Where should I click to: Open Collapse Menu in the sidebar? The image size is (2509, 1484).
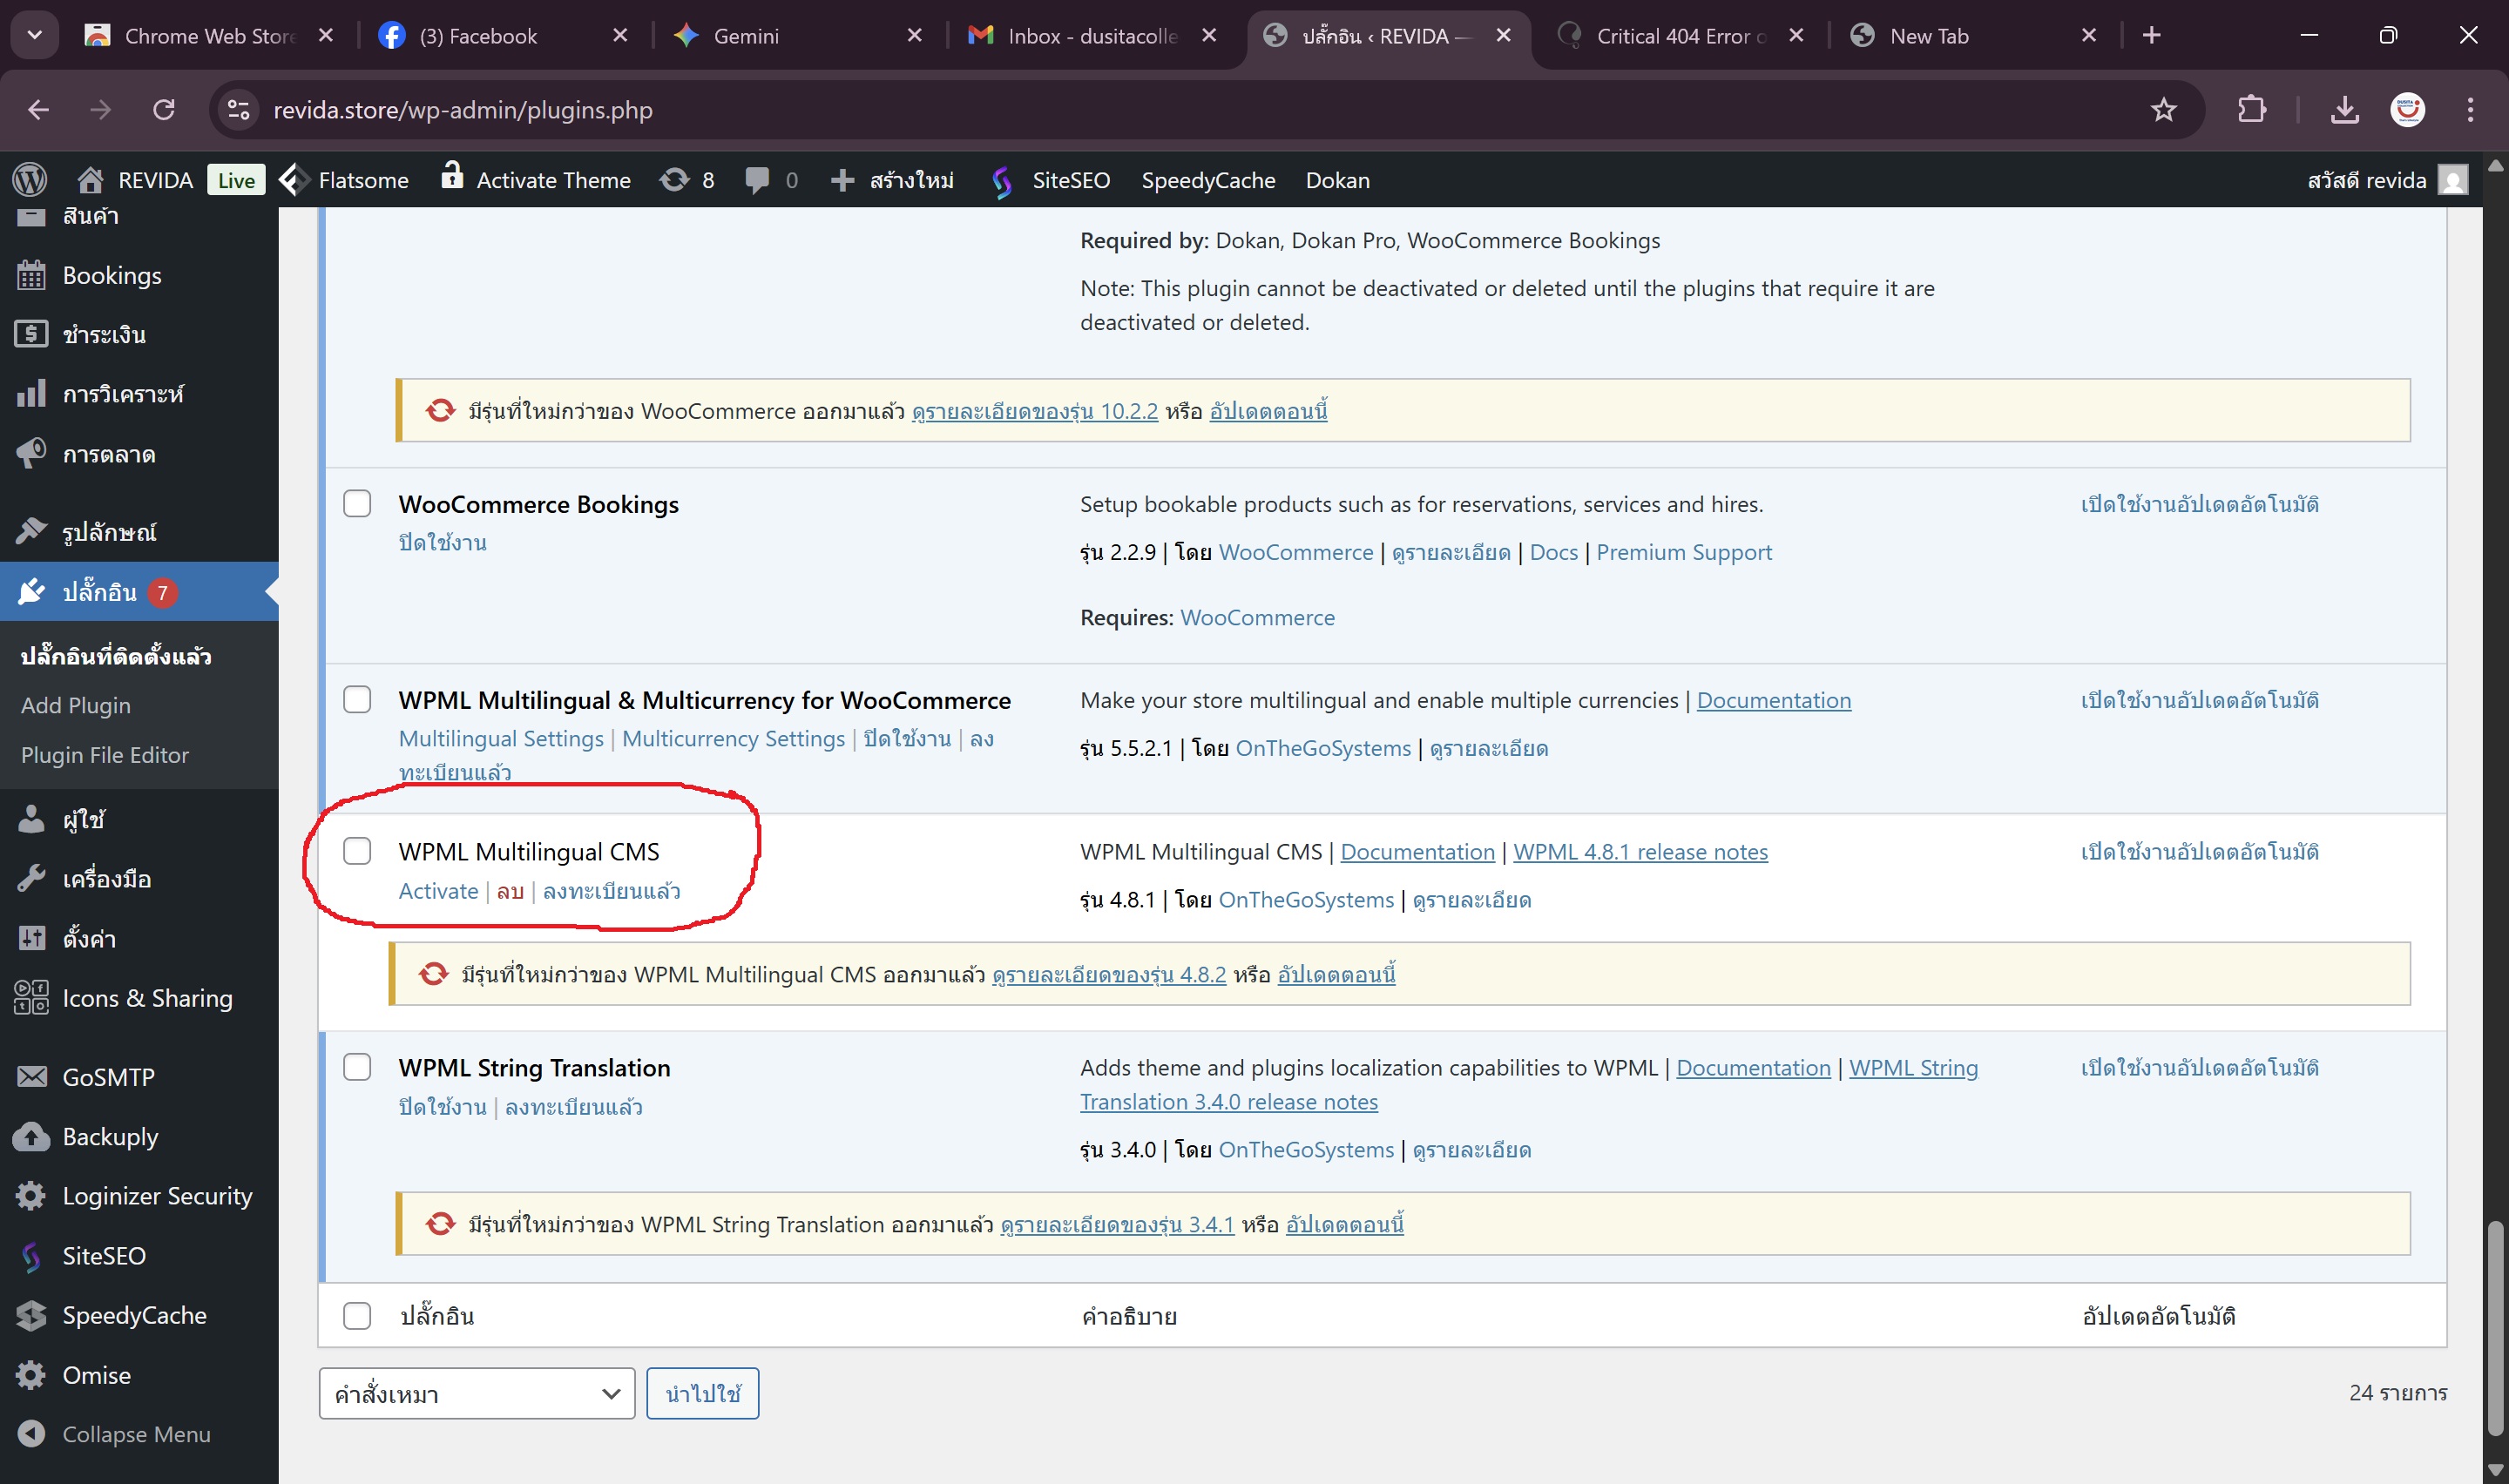(x=136, y=1434)
